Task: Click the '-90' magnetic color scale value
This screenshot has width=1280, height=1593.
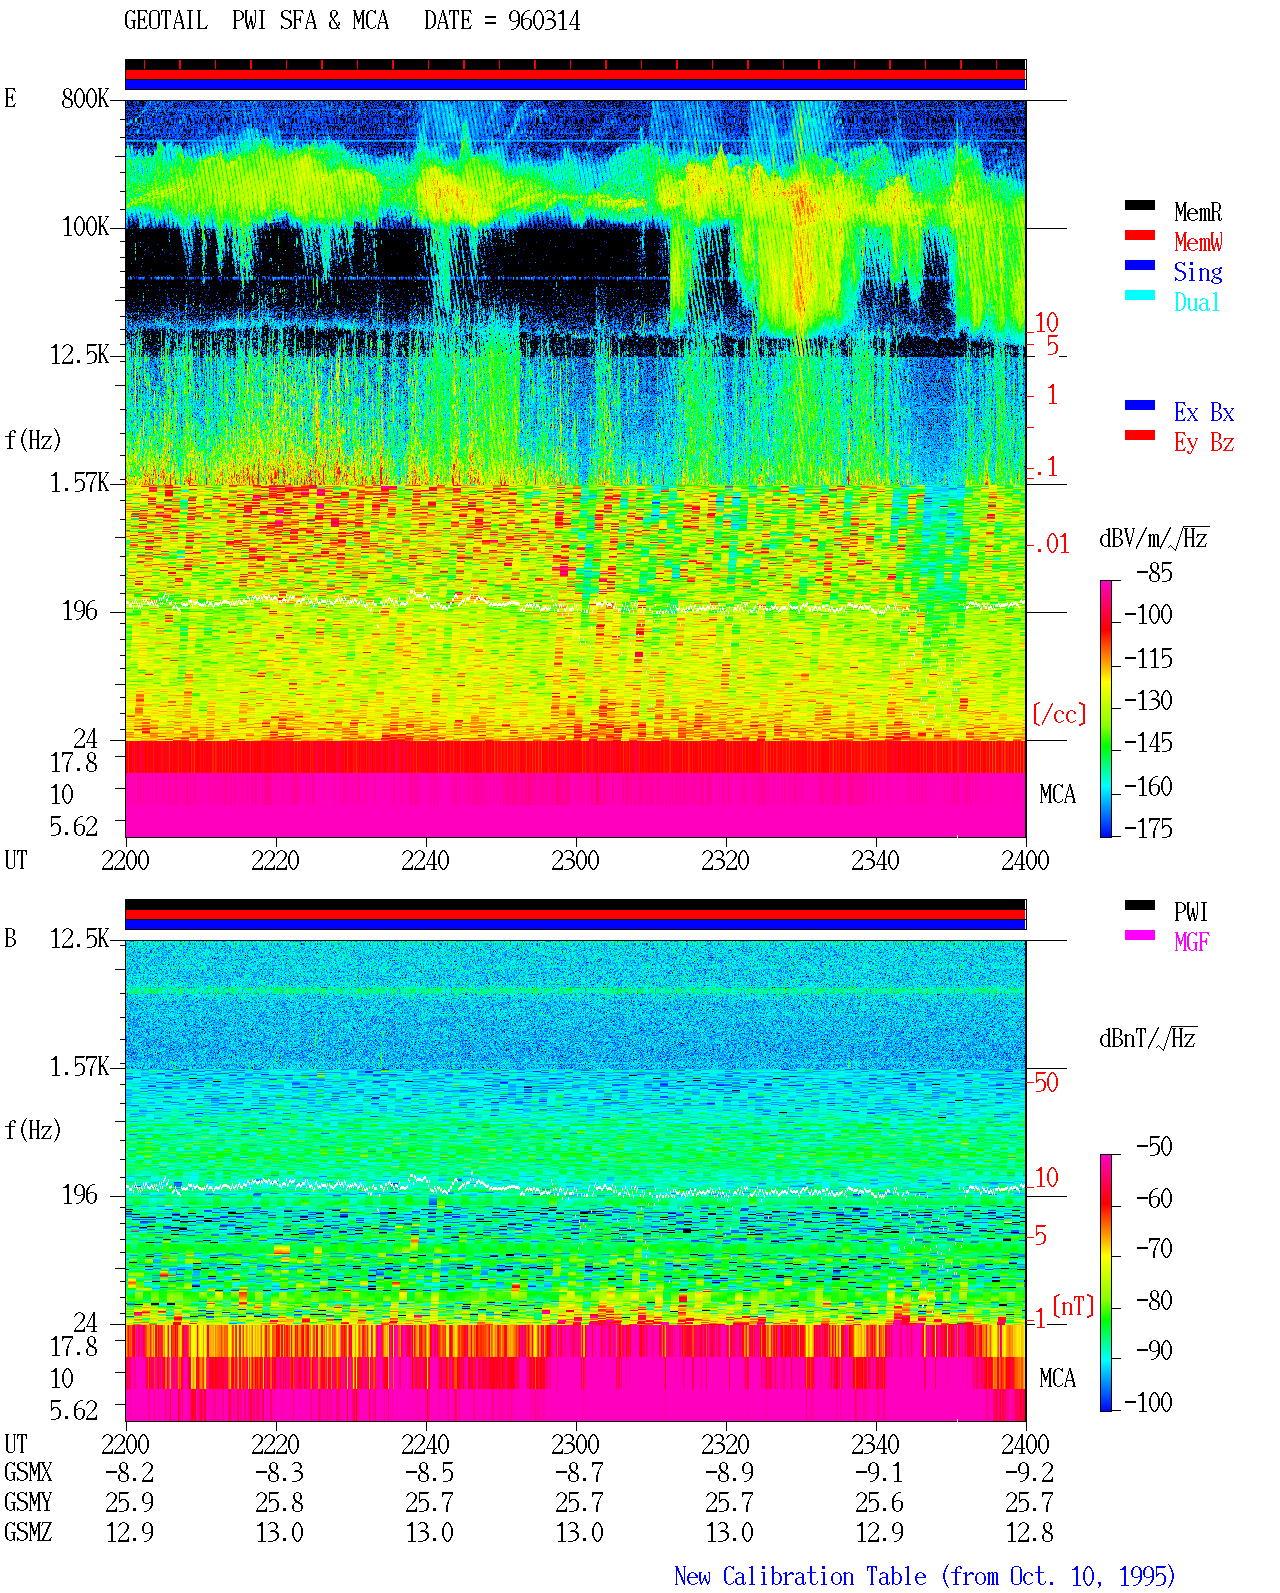Action: [1155, 1351]
